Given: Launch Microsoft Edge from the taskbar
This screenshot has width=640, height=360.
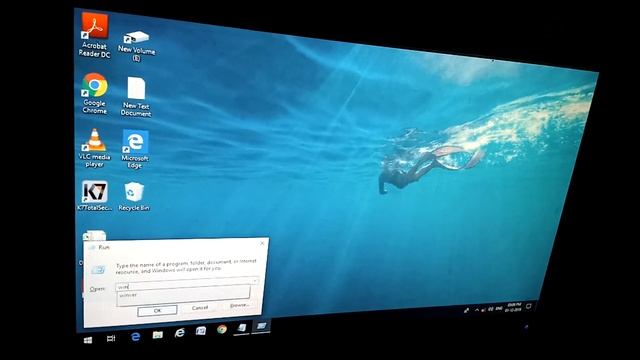Looking at the screenshot, I should [x=136, y=337].
